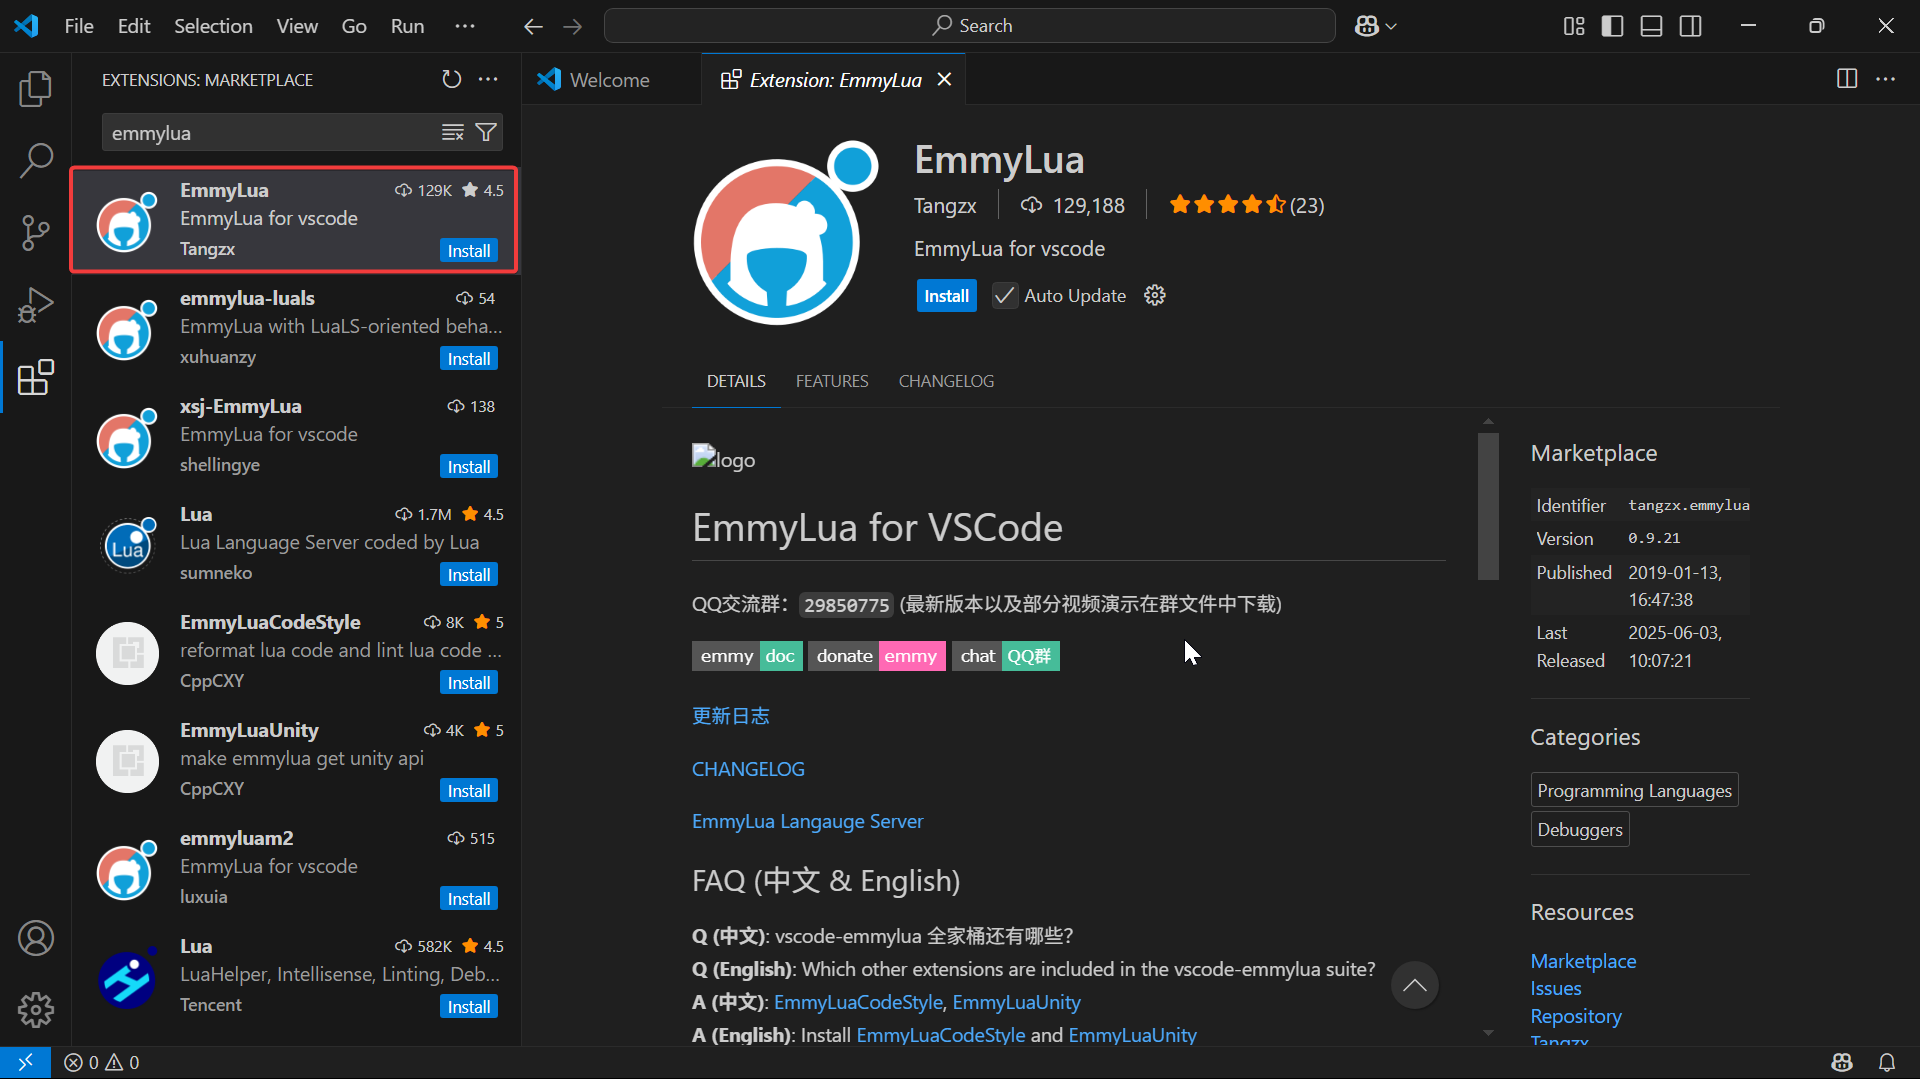The image size is (1920, 1079).
Task: Expand the overflow menu in menu bar
Action: click(465, 26)
